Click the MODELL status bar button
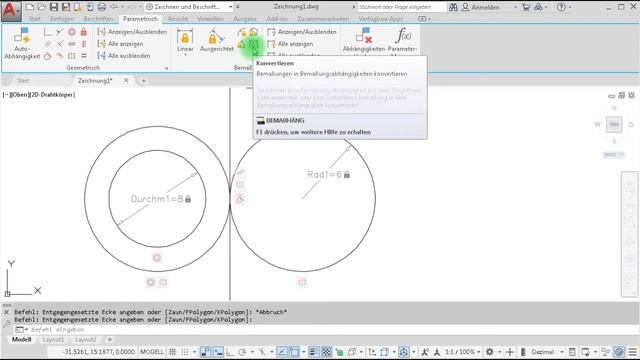This screenshot has height=360, width=640. (x=152, y=352)
